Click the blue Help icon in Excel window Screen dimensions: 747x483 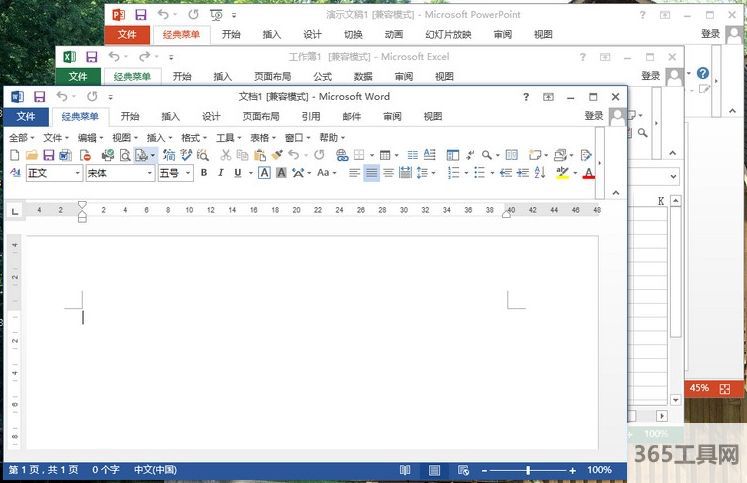click(703, 73)
